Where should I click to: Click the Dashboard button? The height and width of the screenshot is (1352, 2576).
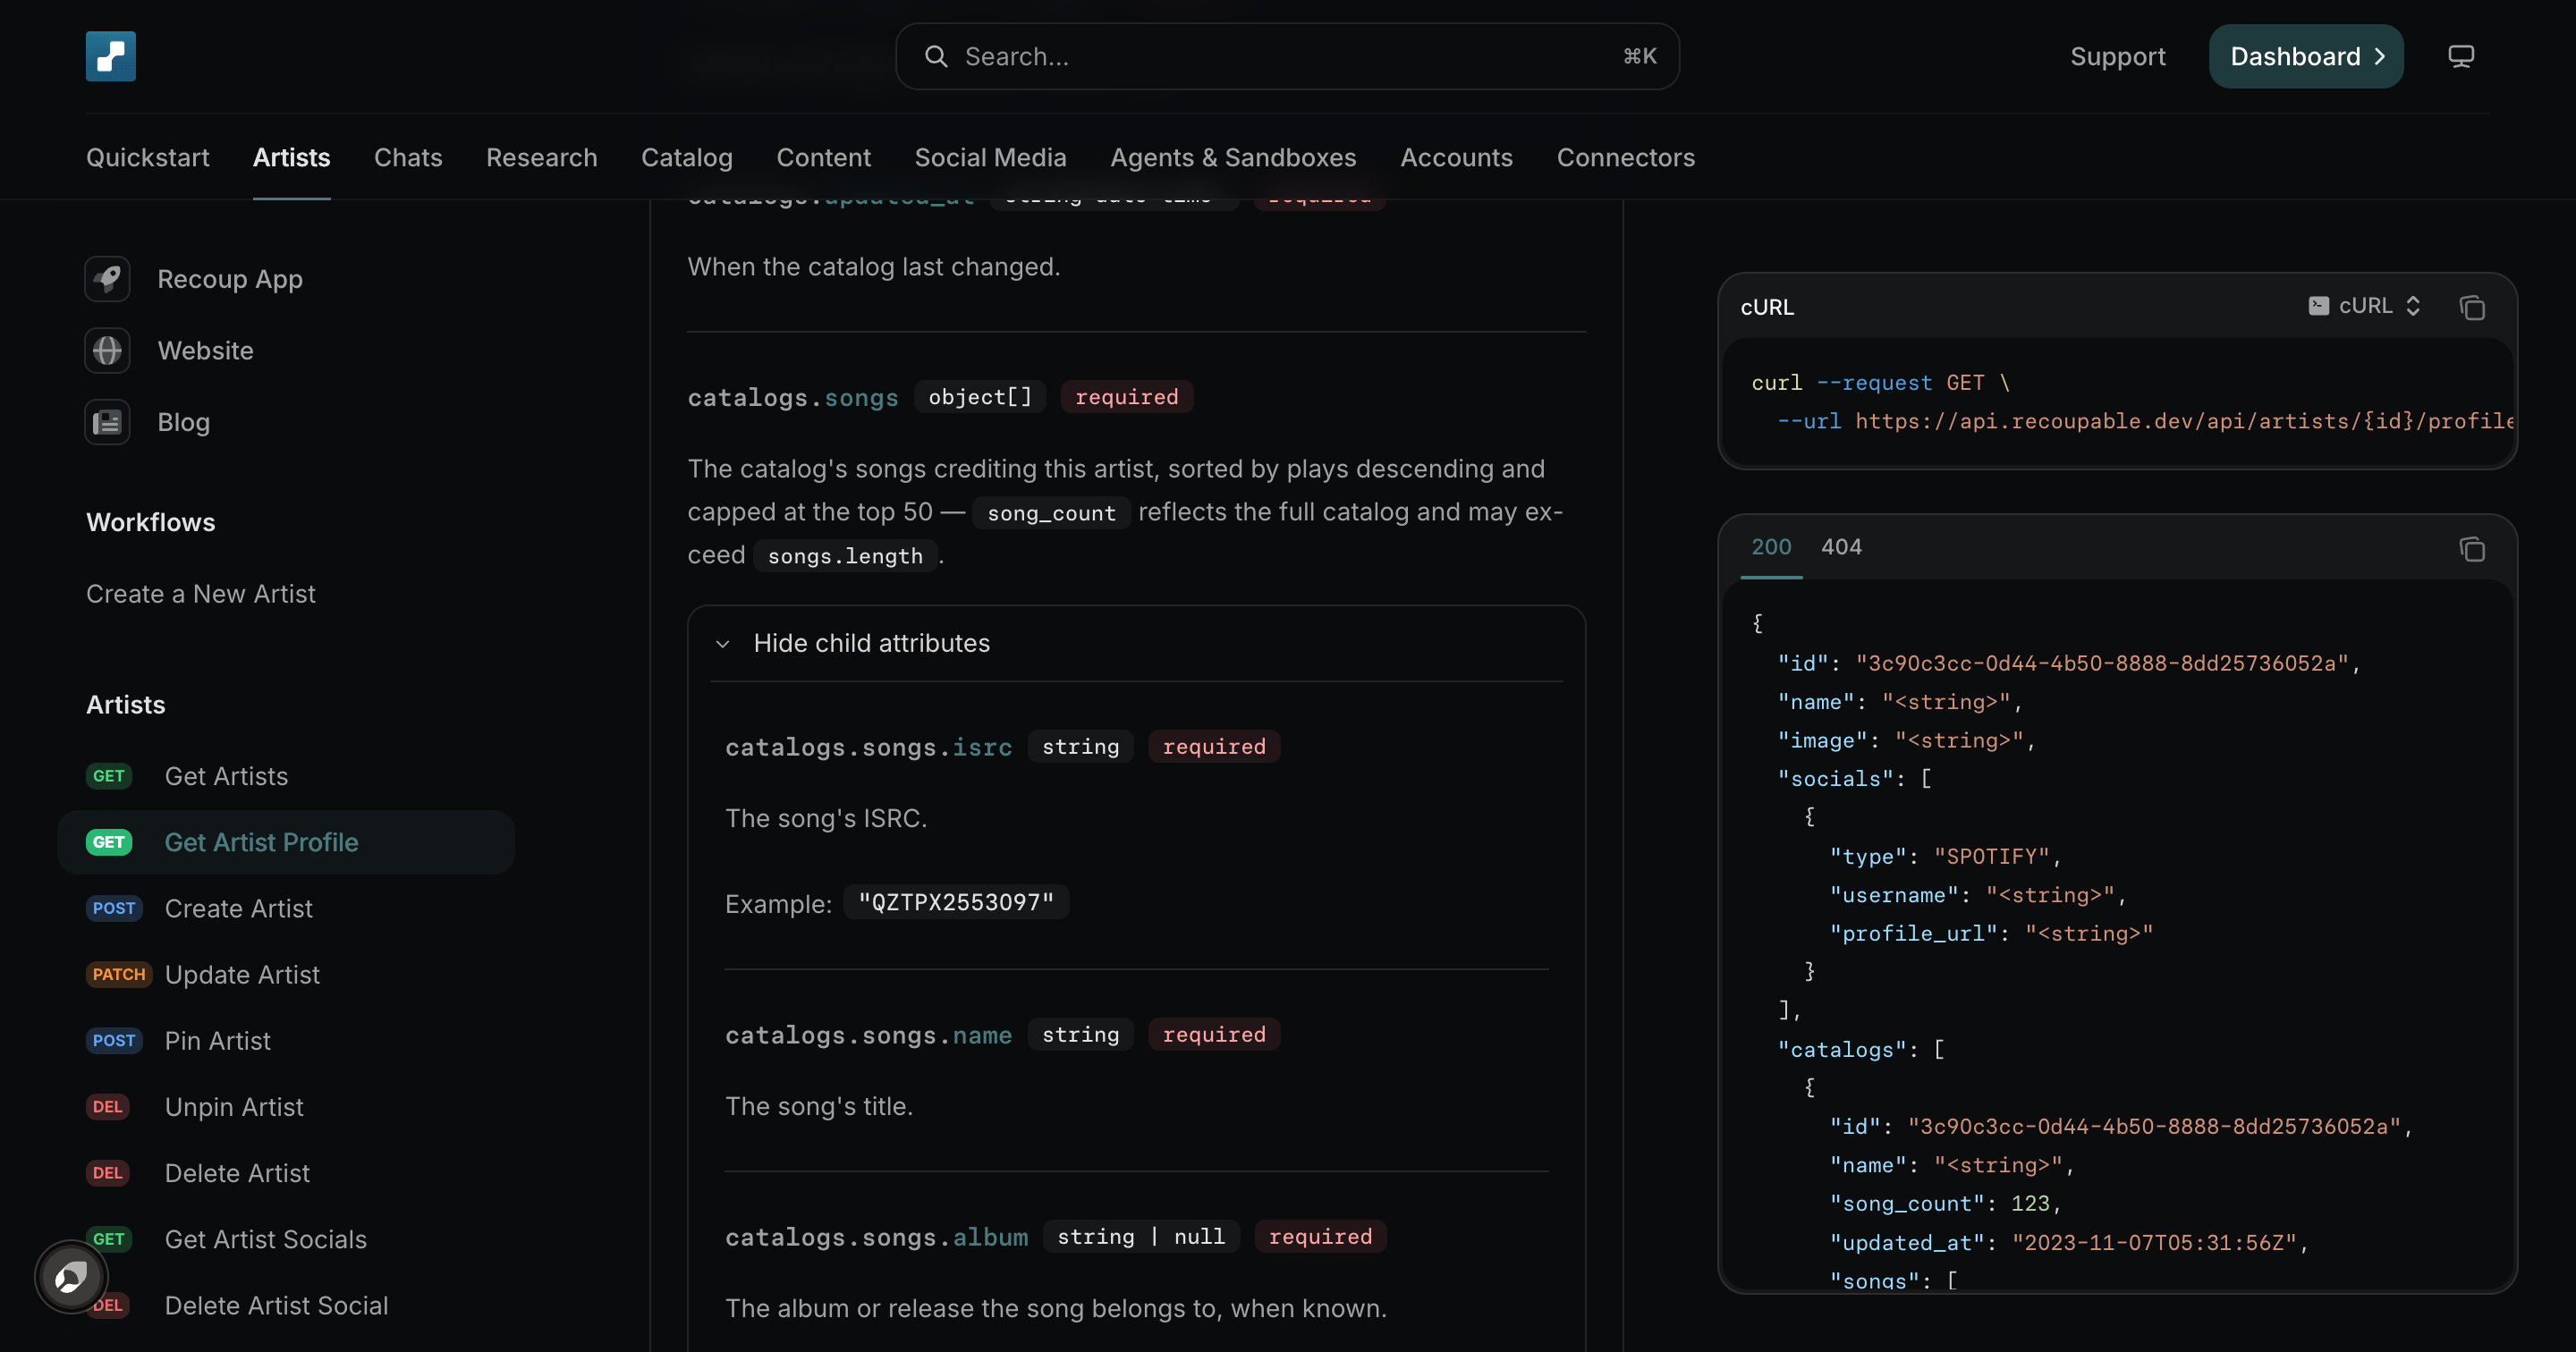pyautogui.click(x=2306, y=57)
